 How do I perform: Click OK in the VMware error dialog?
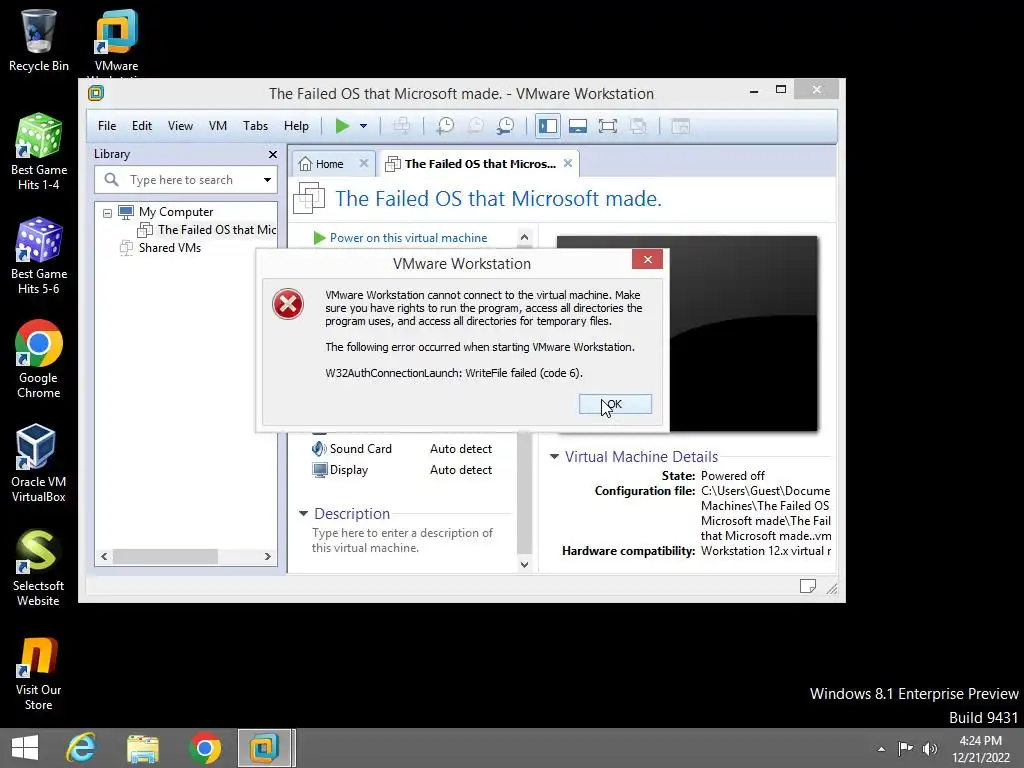pyautogui.click(x=615, y=404)
